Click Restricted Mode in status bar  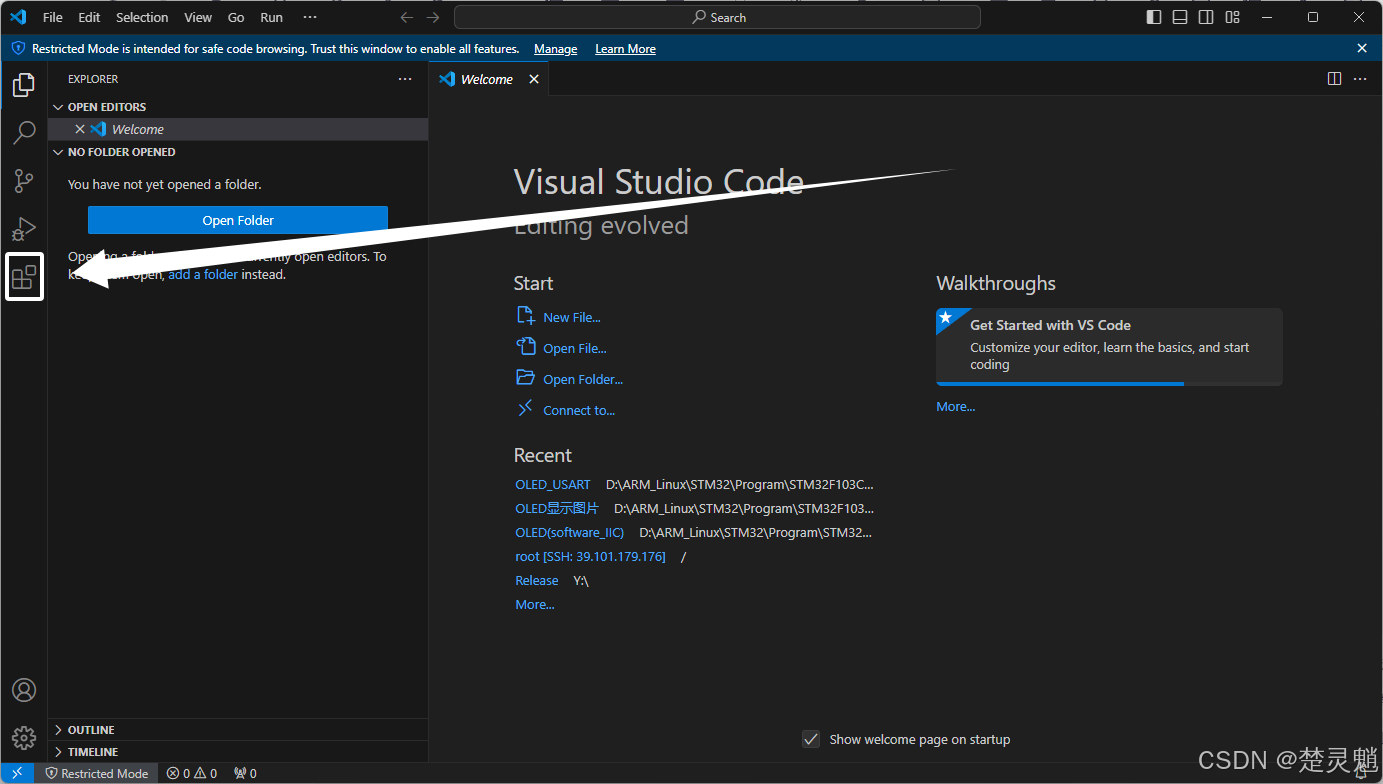97,773
